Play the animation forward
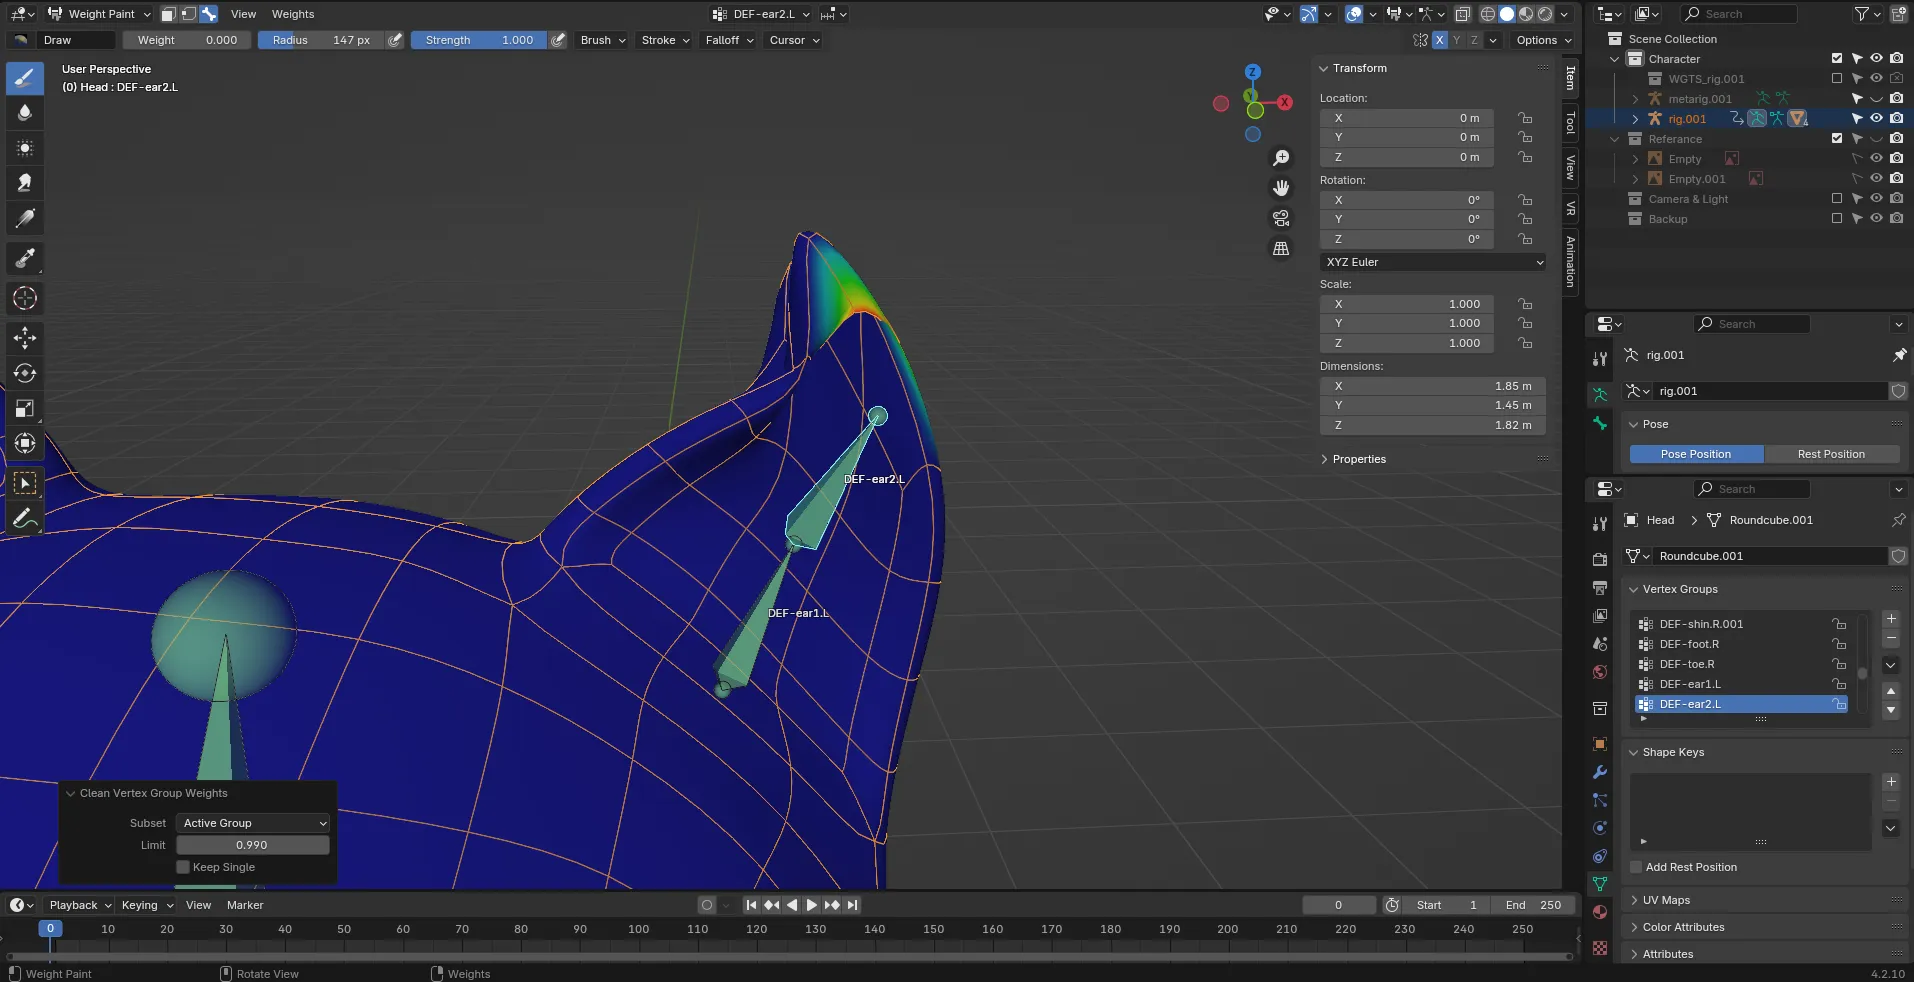Image resolution: width=1914 pixels, height=982 pixels. point(812,905)
